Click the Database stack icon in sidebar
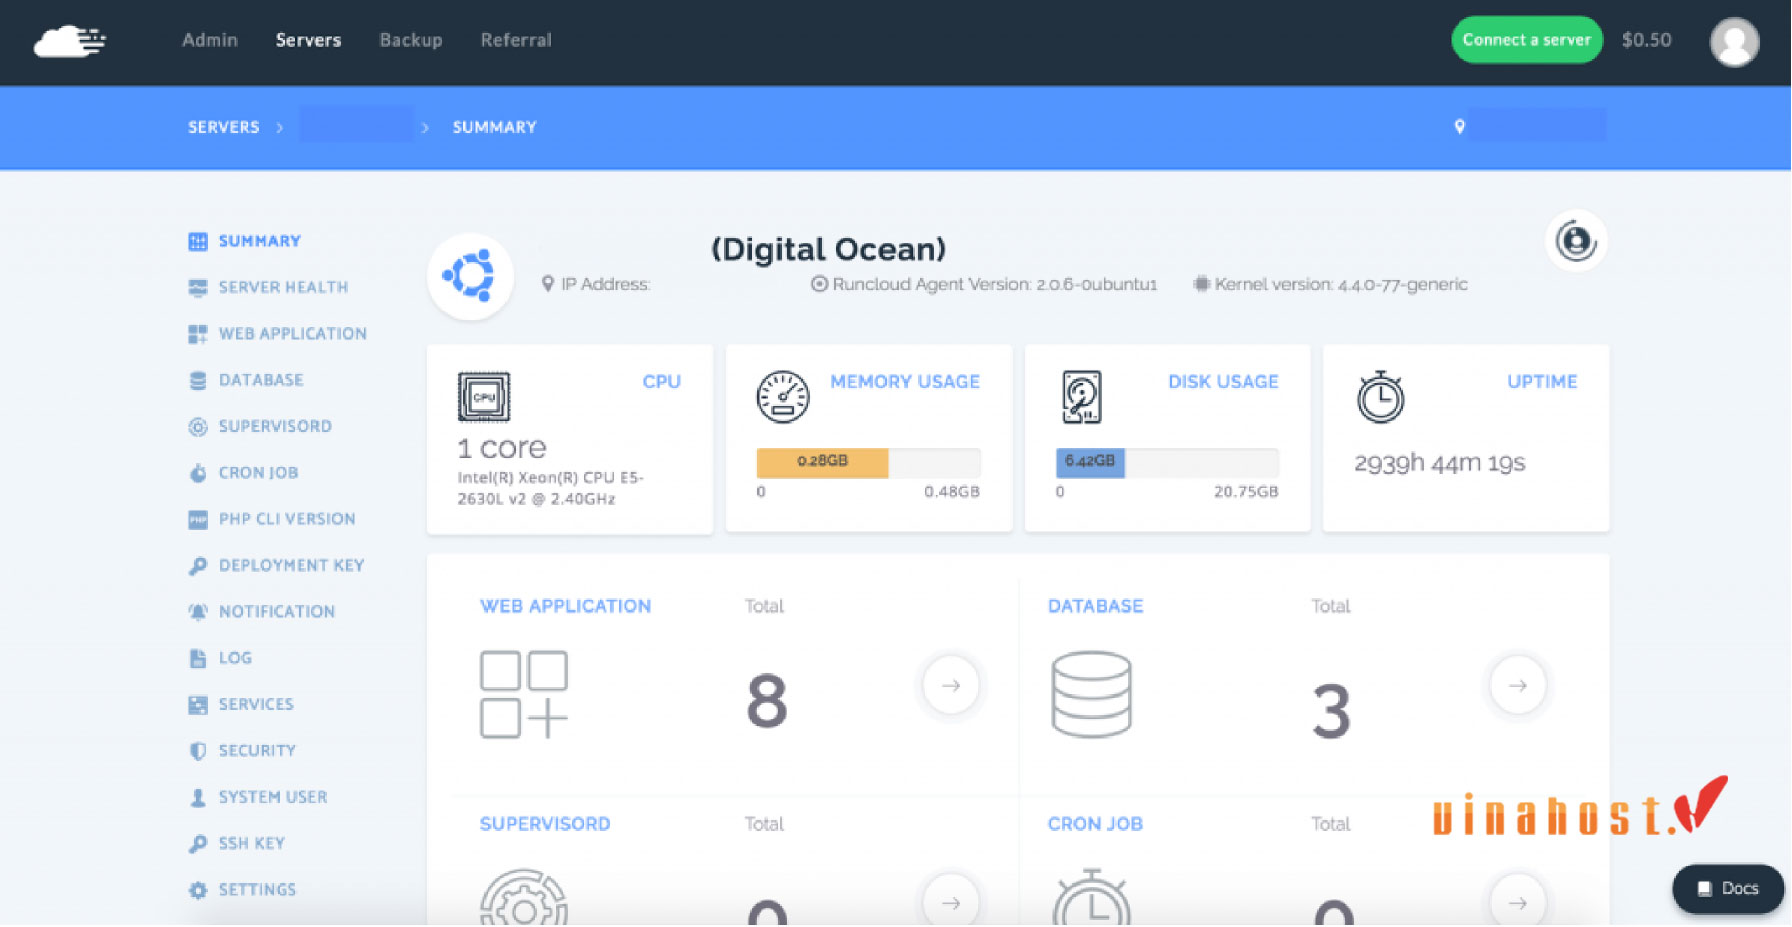The image size is (1792, 927). click(198, 381)
